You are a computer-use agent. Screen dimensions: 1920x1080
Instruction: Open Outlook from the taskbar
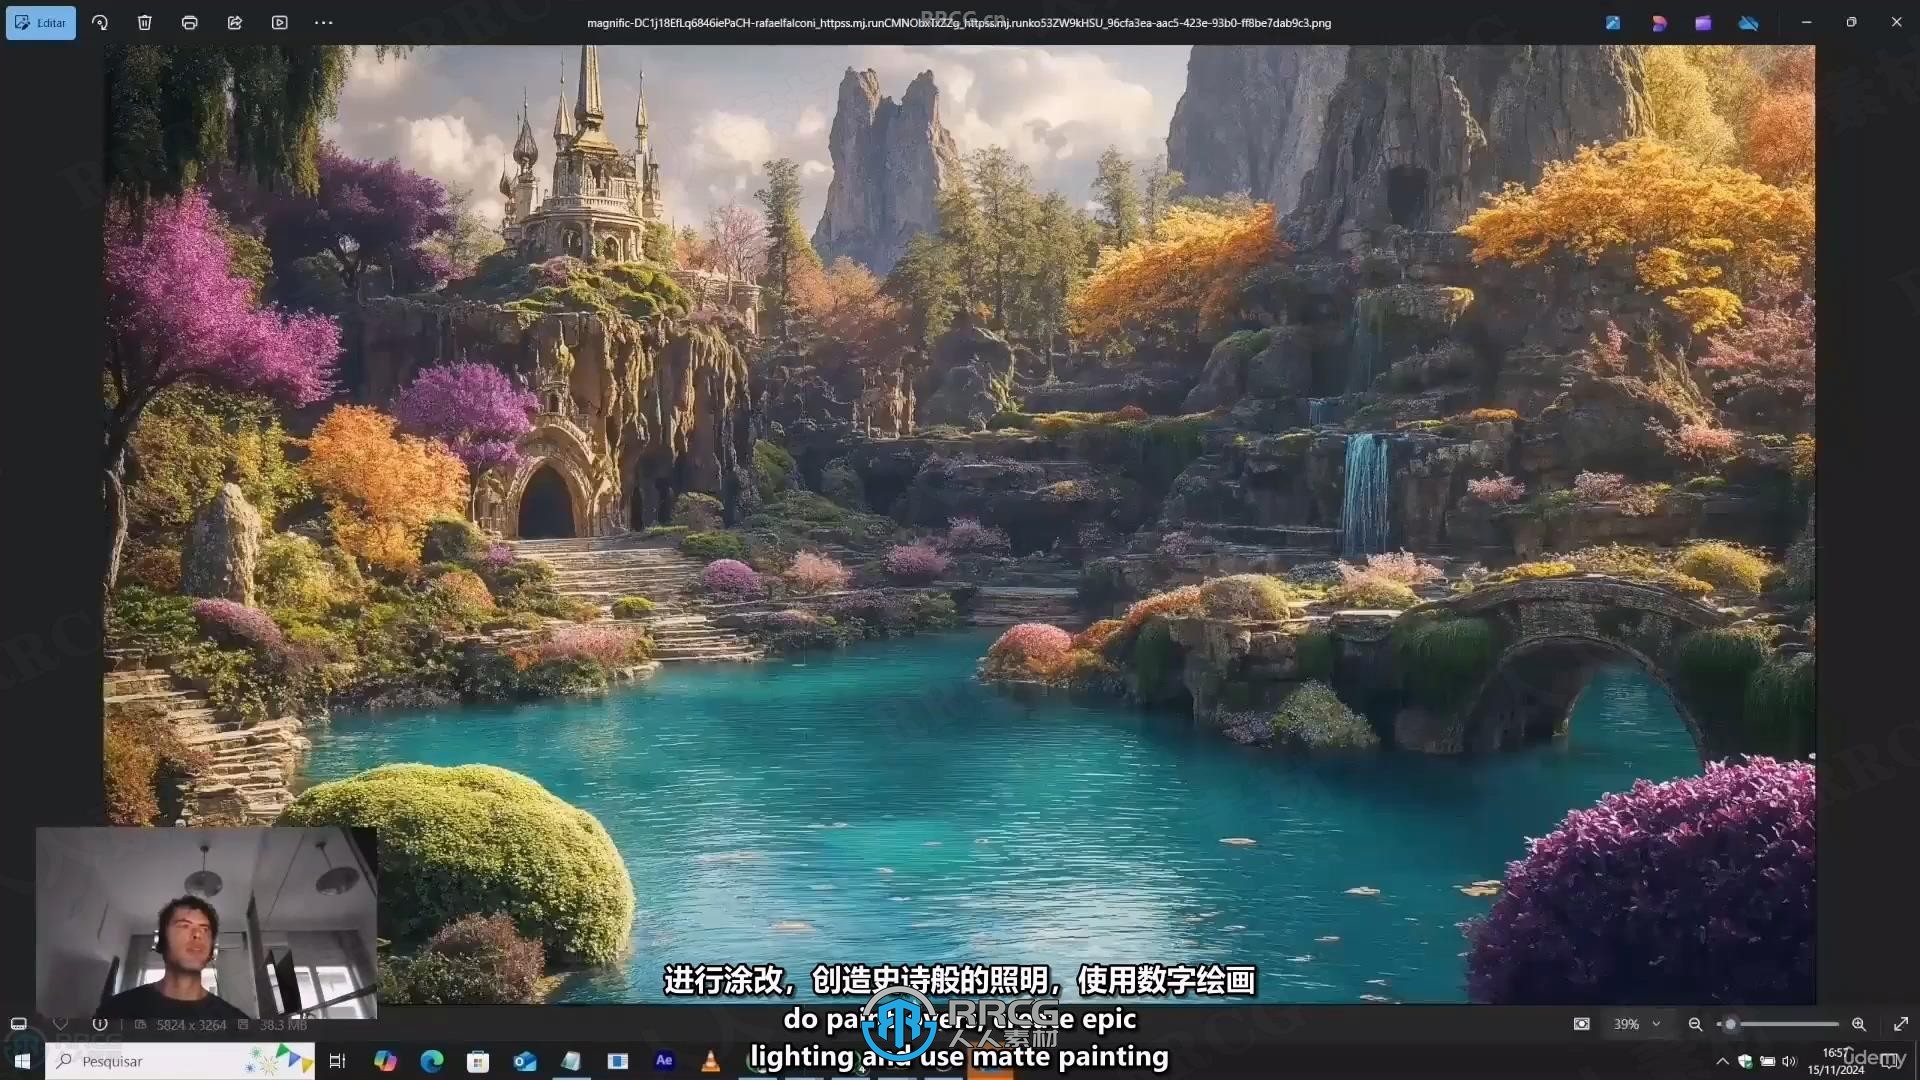pos(525,1061)
